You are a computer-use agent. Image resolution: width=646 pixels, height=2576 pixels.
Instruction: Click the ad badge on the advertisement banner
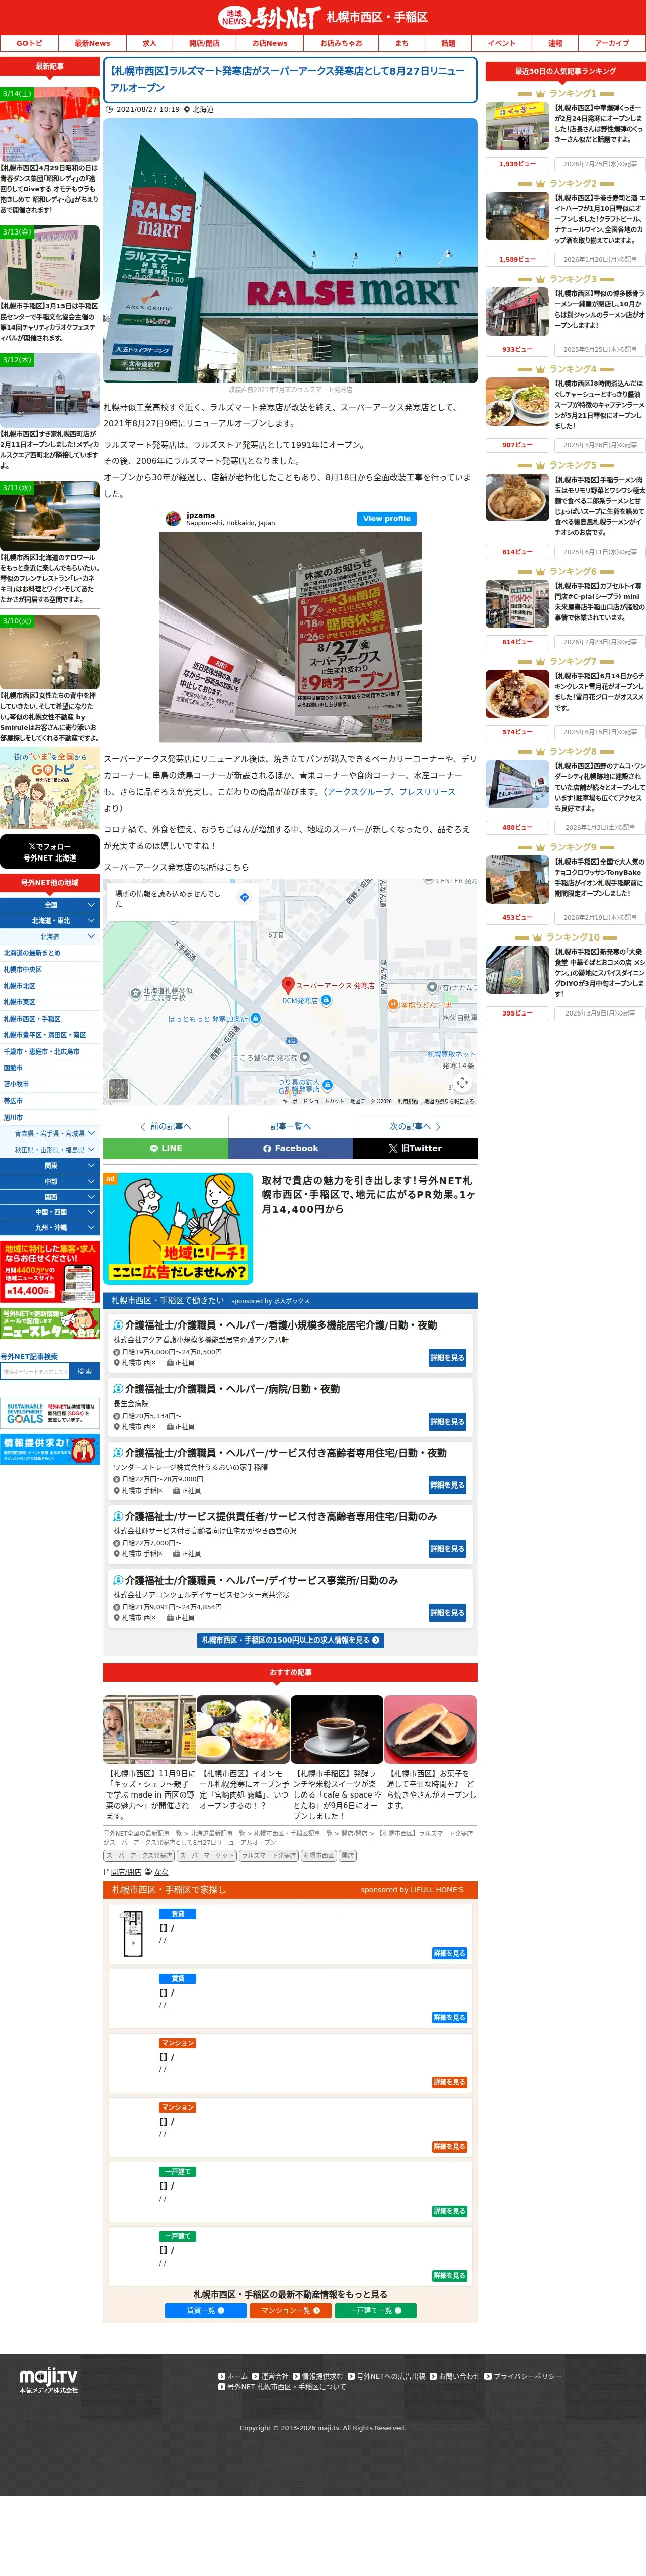pos(110,1179)
